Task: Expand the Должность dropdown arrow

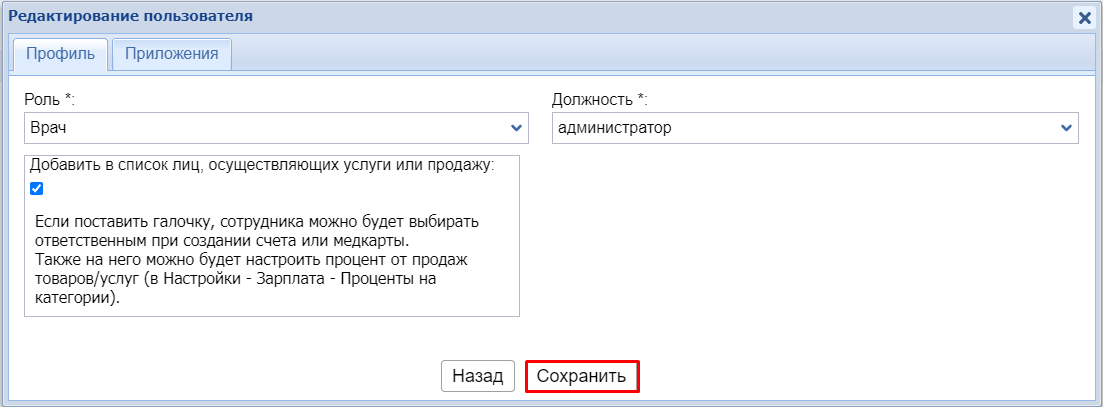Action: tap(1066, 128)
